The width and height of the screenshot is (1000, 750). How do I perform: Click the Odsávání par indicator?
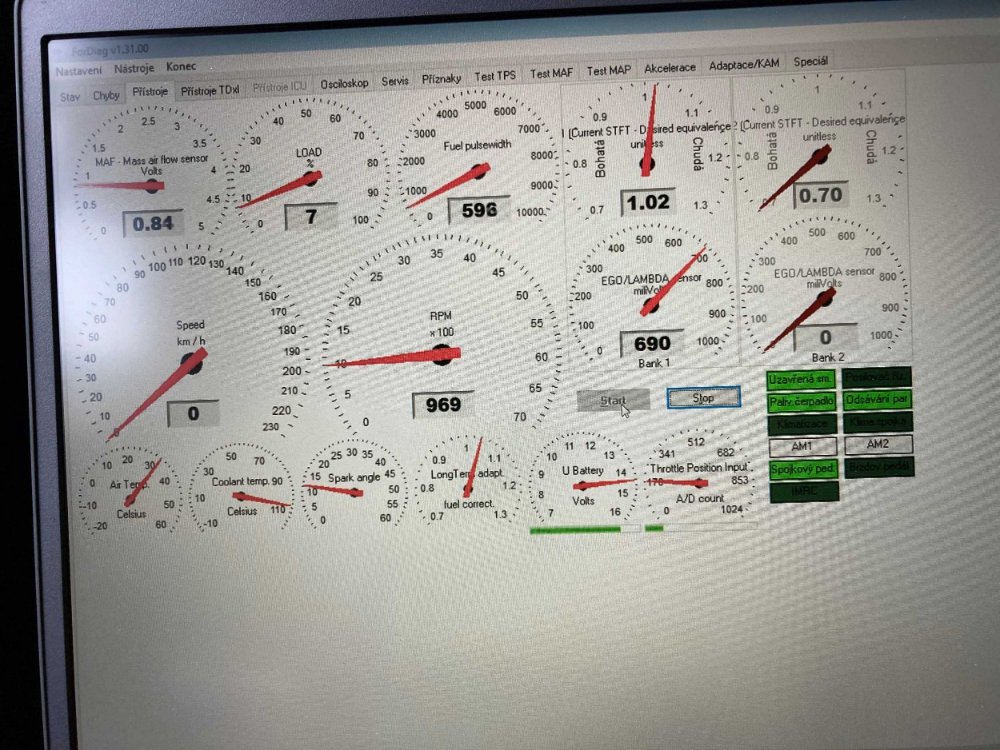(877, 400)
